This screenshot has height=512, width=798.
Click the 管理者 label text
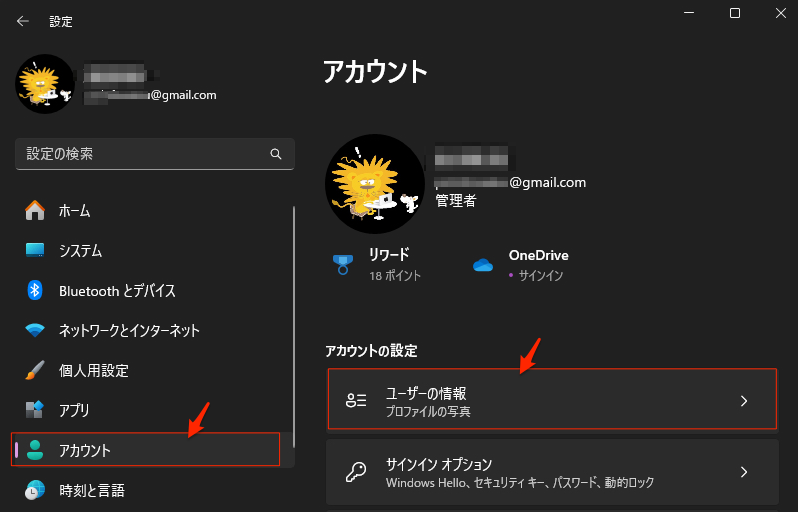pos(455,201)
